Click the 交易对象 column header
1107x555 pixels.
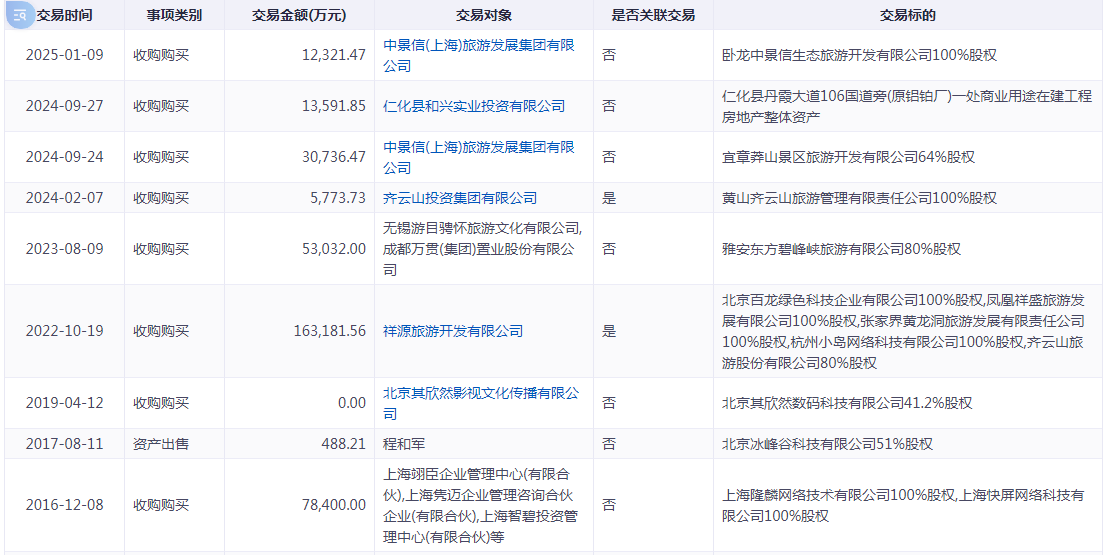pos(484,16)
